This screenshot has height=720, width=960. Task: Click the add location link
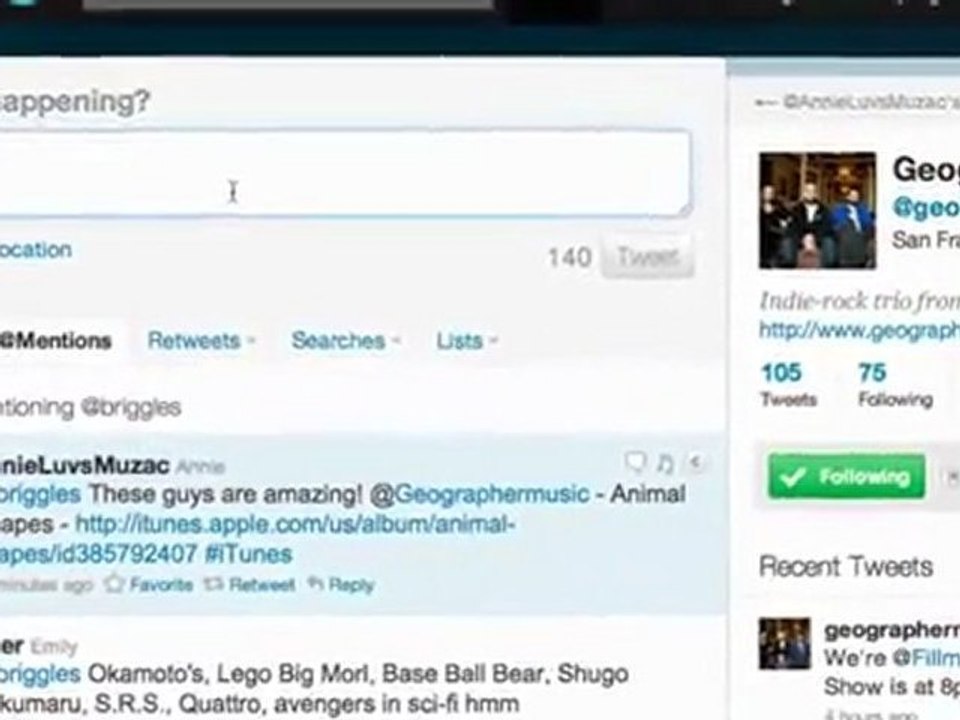pyautogui.click(x=36, y=250)
